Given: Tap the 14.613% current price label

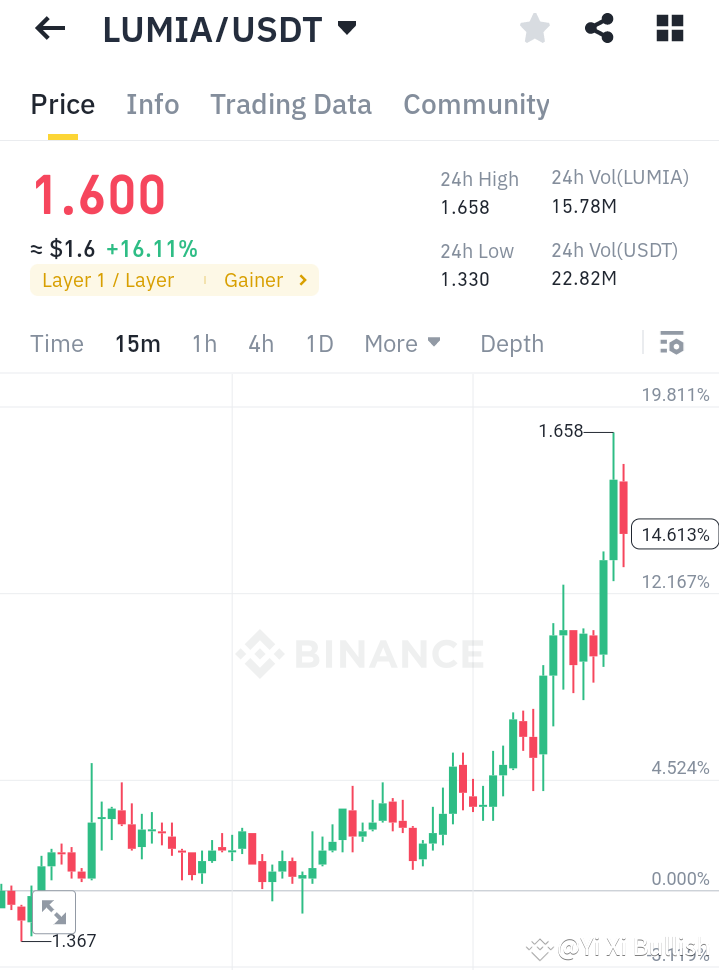Looking at the screenshot, I should pos(674,534).
